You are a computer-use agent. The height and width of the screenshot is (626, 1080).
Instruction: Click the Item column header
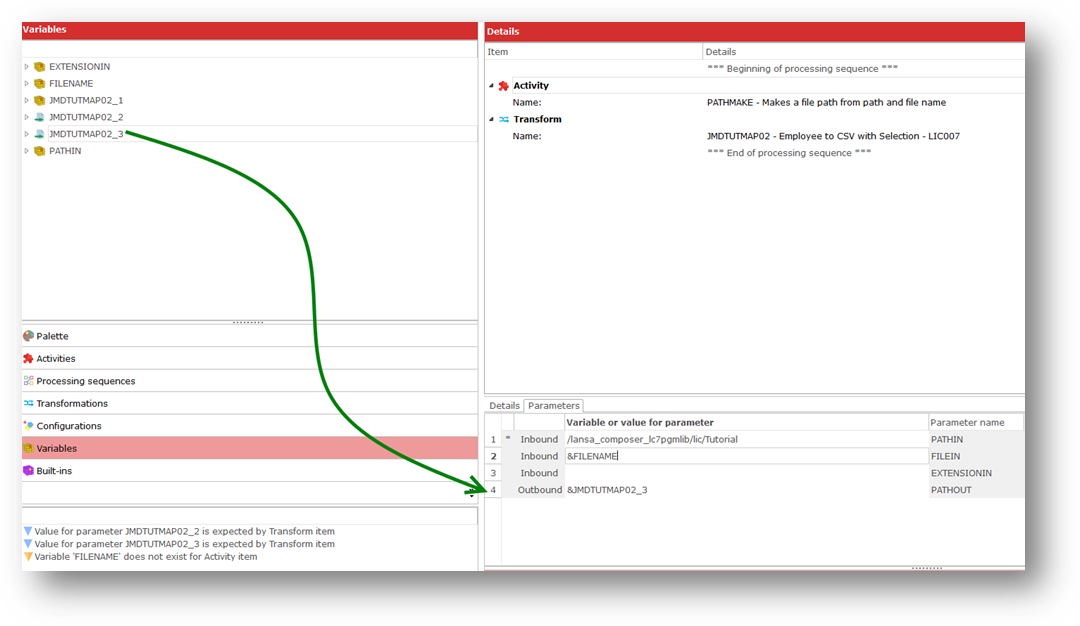594,52
